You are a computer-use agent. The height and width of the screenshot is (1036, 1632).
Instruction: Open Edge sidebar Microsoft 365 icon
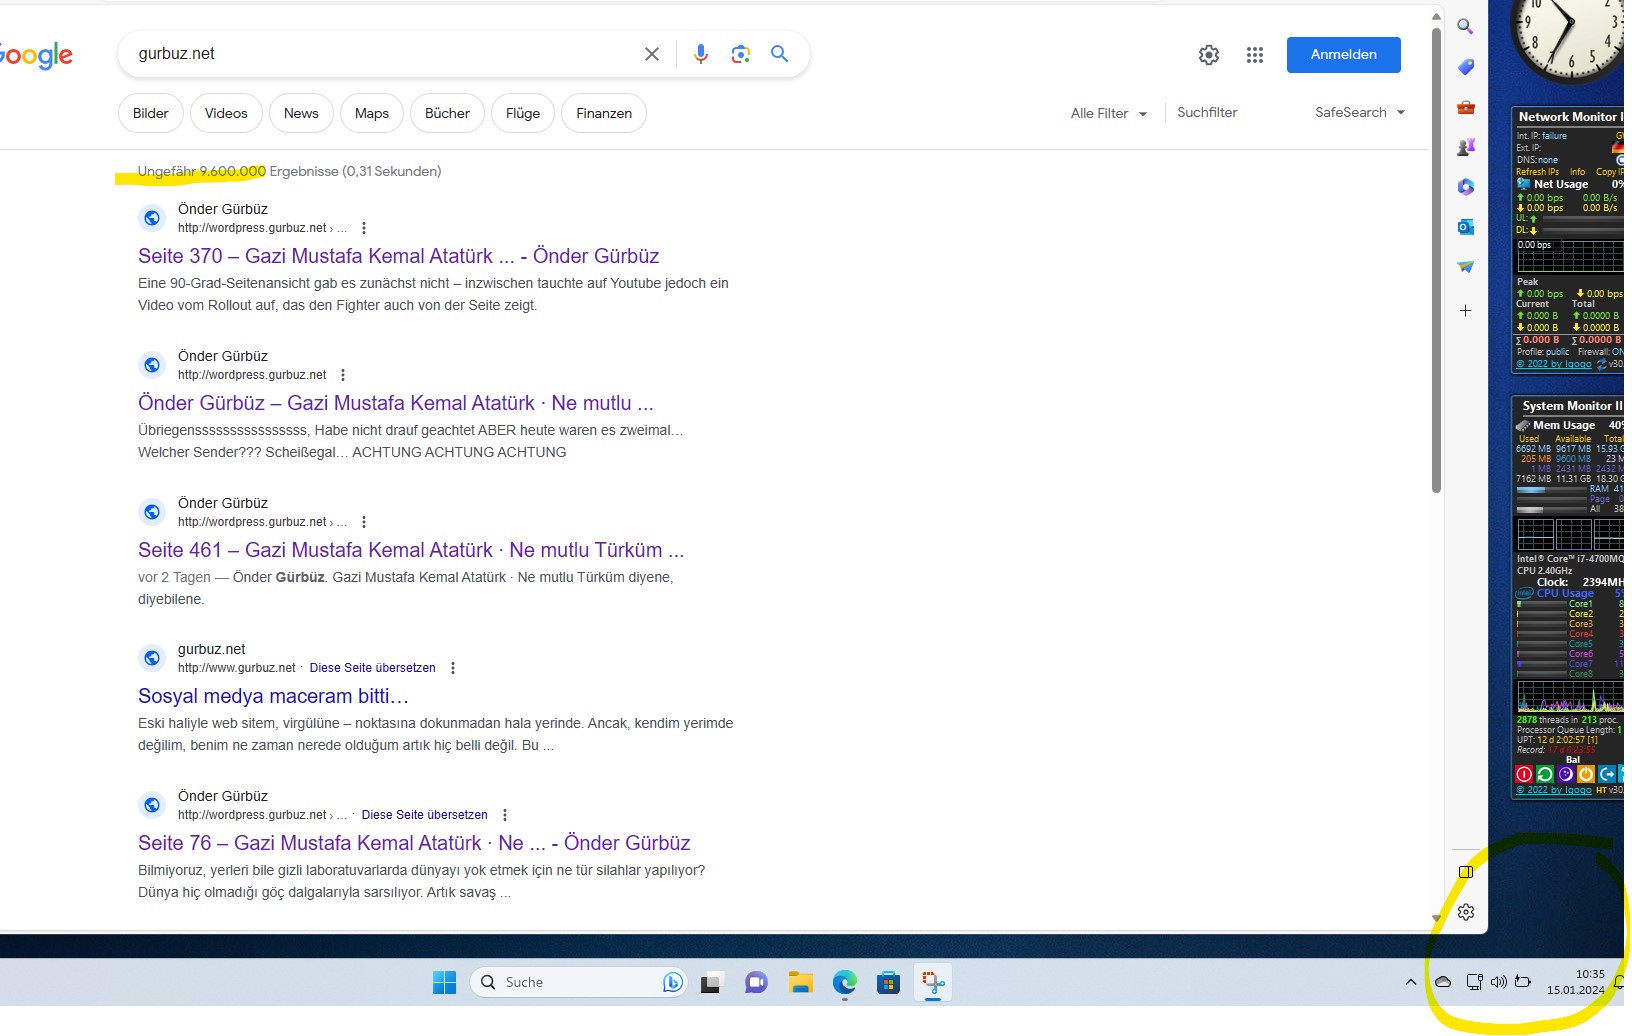click(x=1465, y=187)
